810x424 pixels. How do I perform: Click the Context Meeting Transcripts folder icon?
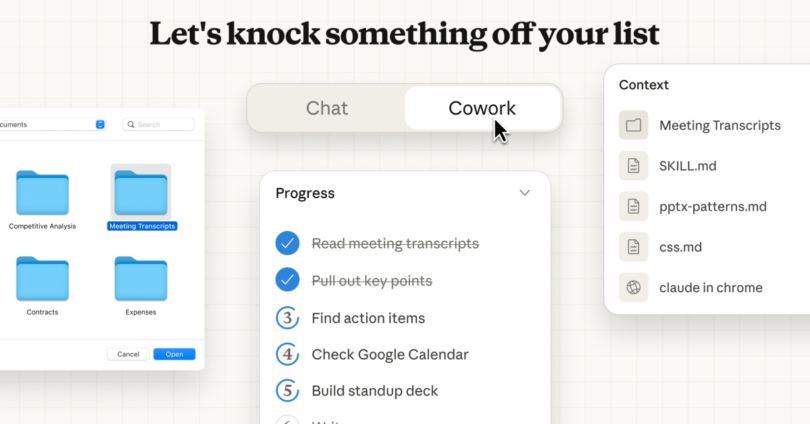point(632,126)
